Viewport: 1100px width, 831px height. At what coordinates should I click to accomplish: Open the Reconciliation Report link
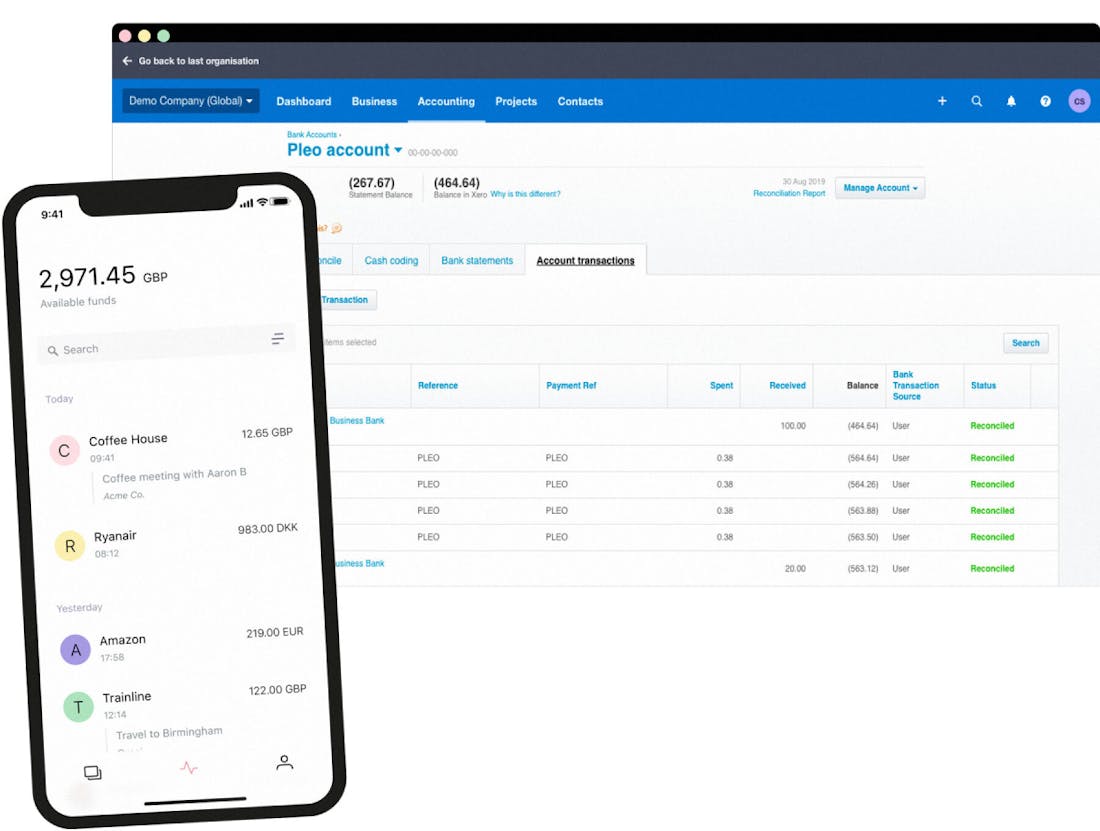pyautogui.click(x=789, y=191)
